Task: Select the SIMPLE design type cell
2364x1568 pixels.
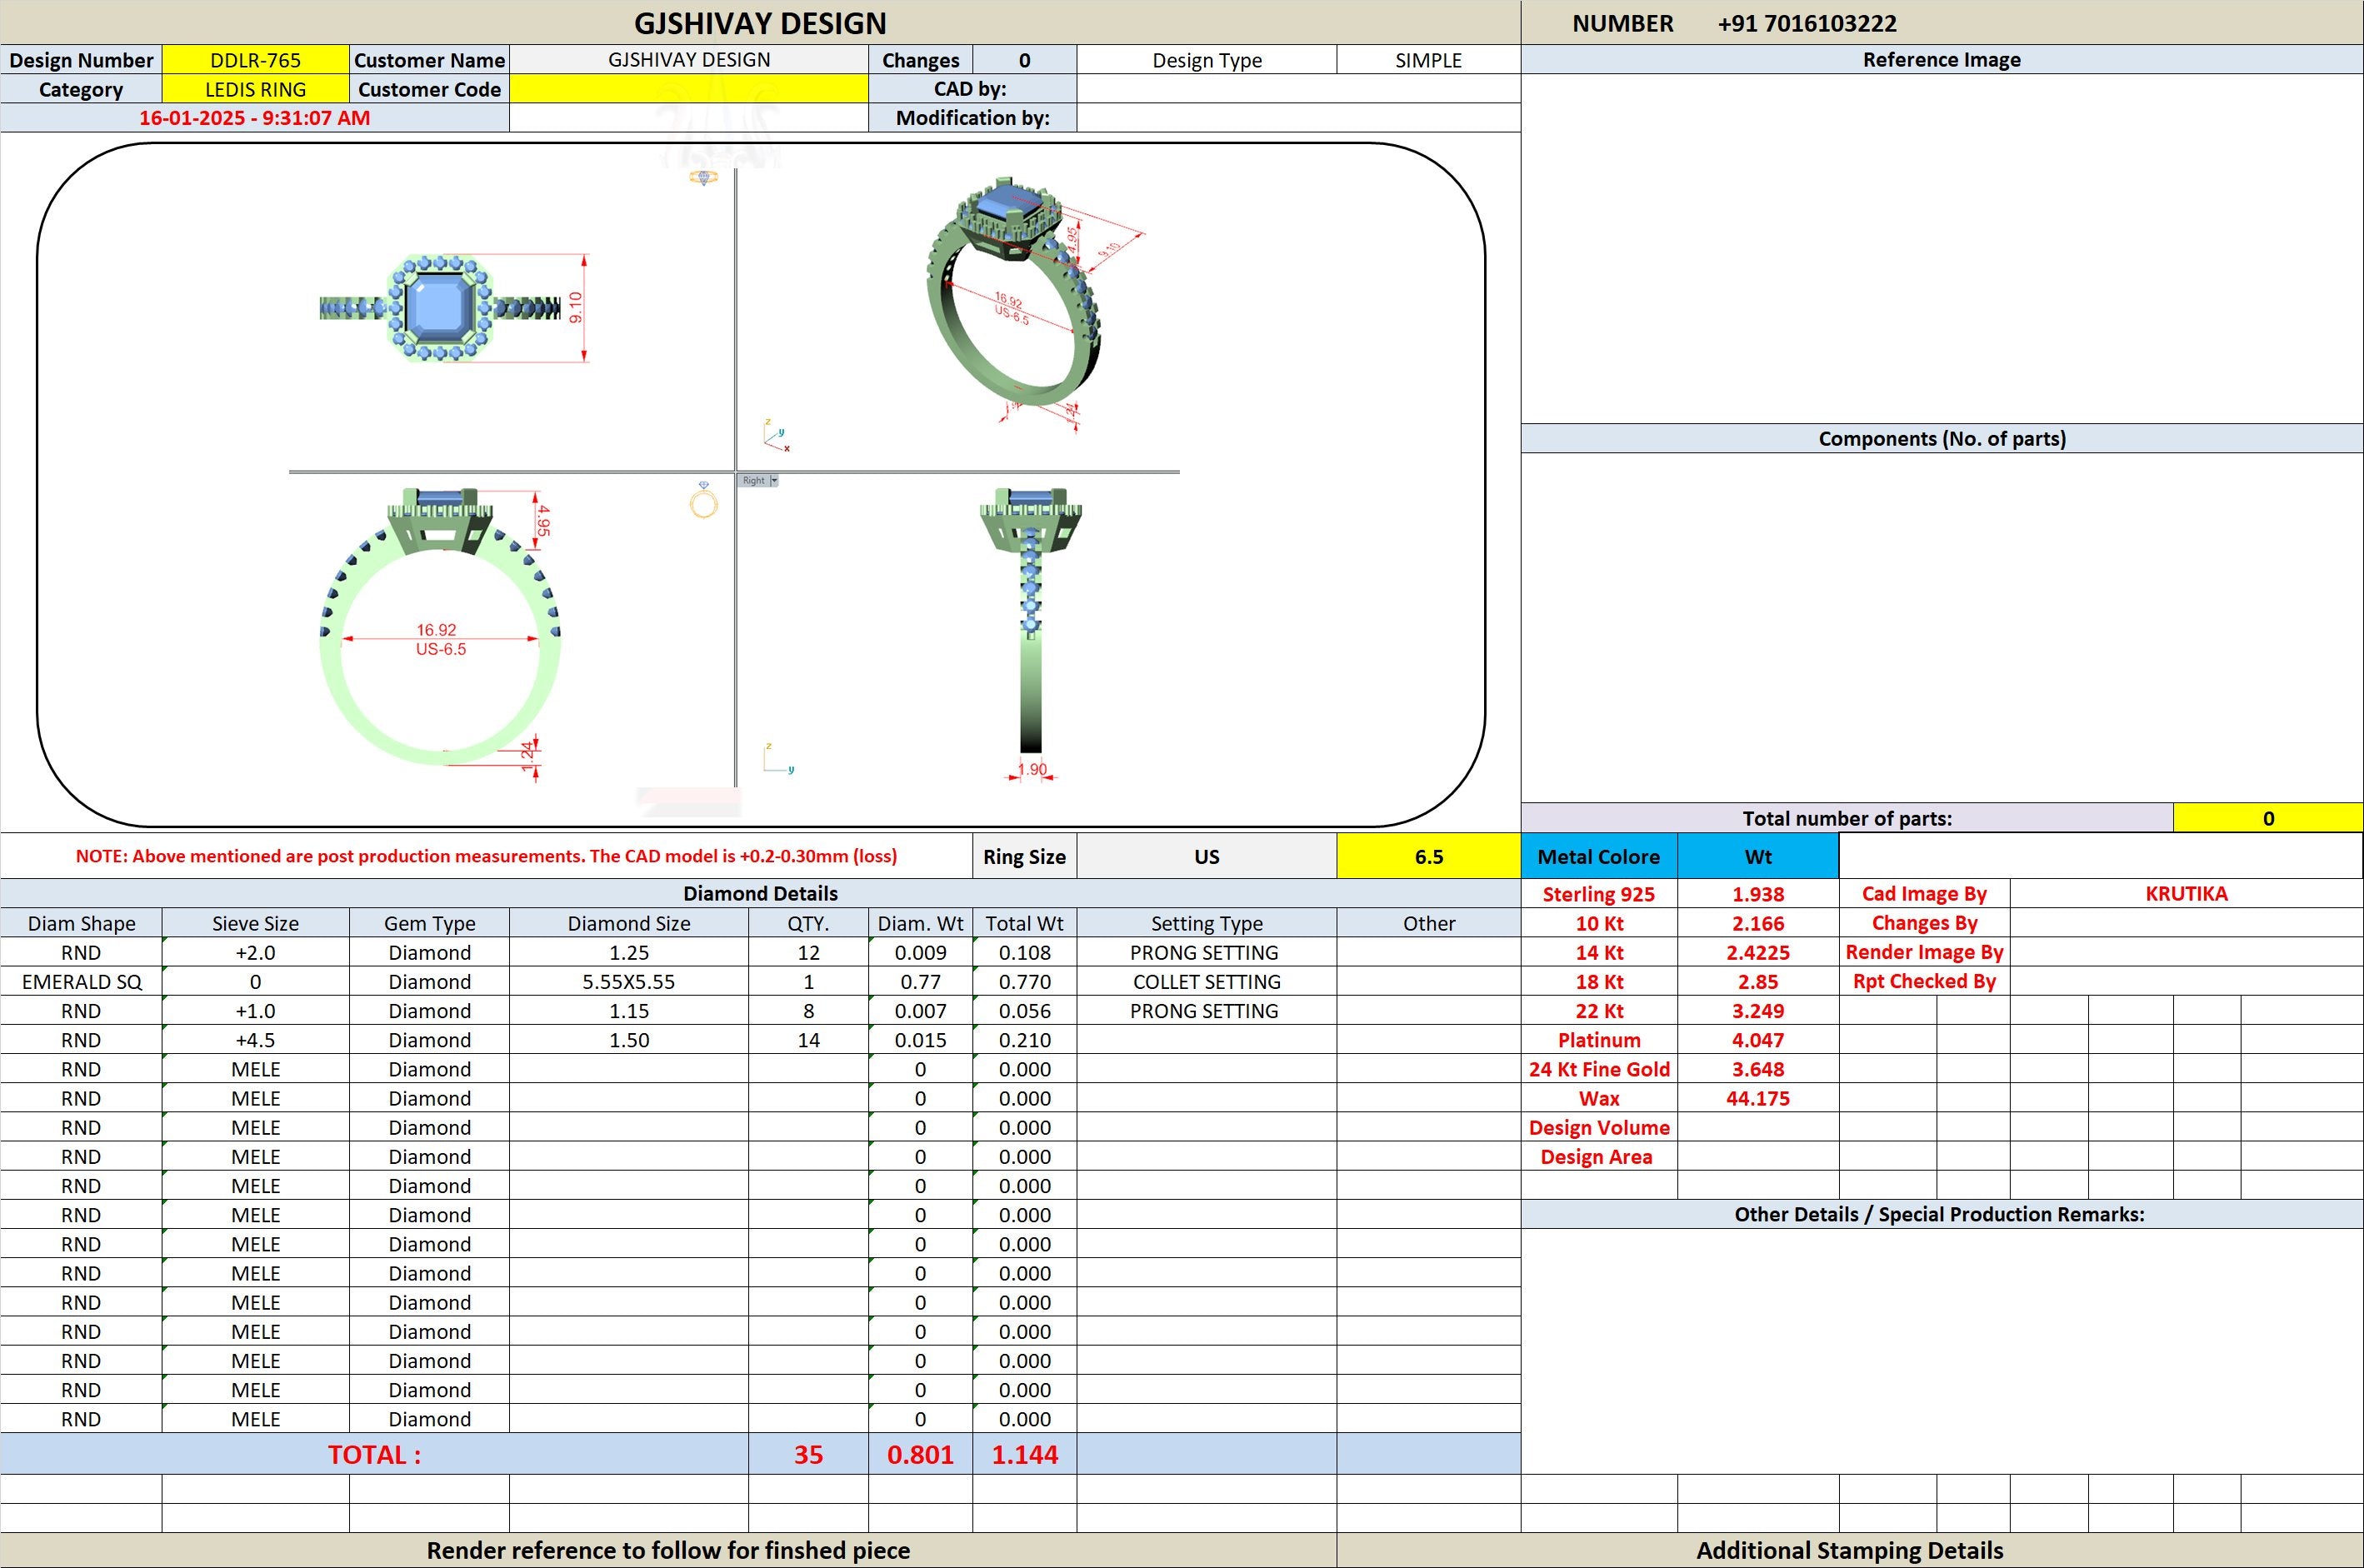Action: point(1428,60)
